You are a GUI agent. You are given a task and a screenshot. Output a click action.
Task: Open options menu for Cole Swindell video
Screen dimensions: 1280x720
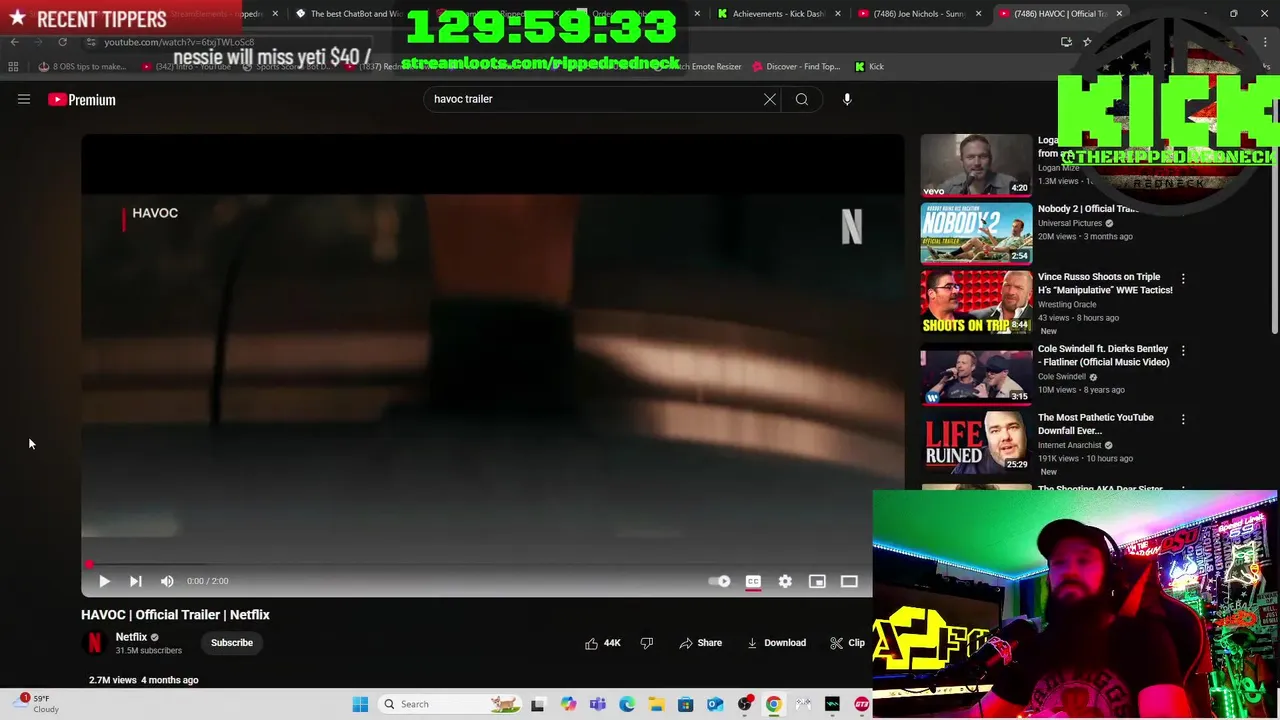click(x=1183, y=351)
